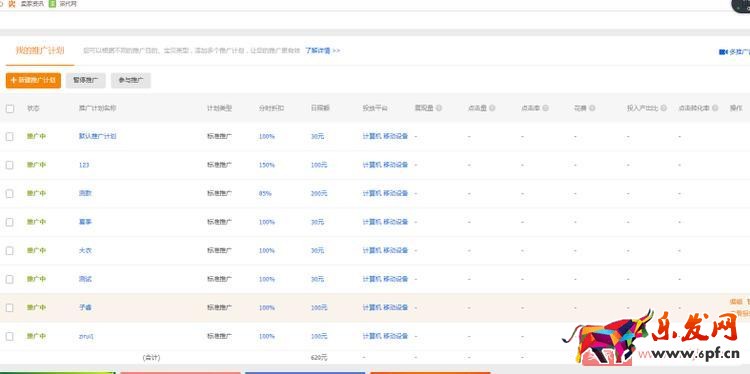
Task: Click the (合计) total row label
Action: pos(151,358)
